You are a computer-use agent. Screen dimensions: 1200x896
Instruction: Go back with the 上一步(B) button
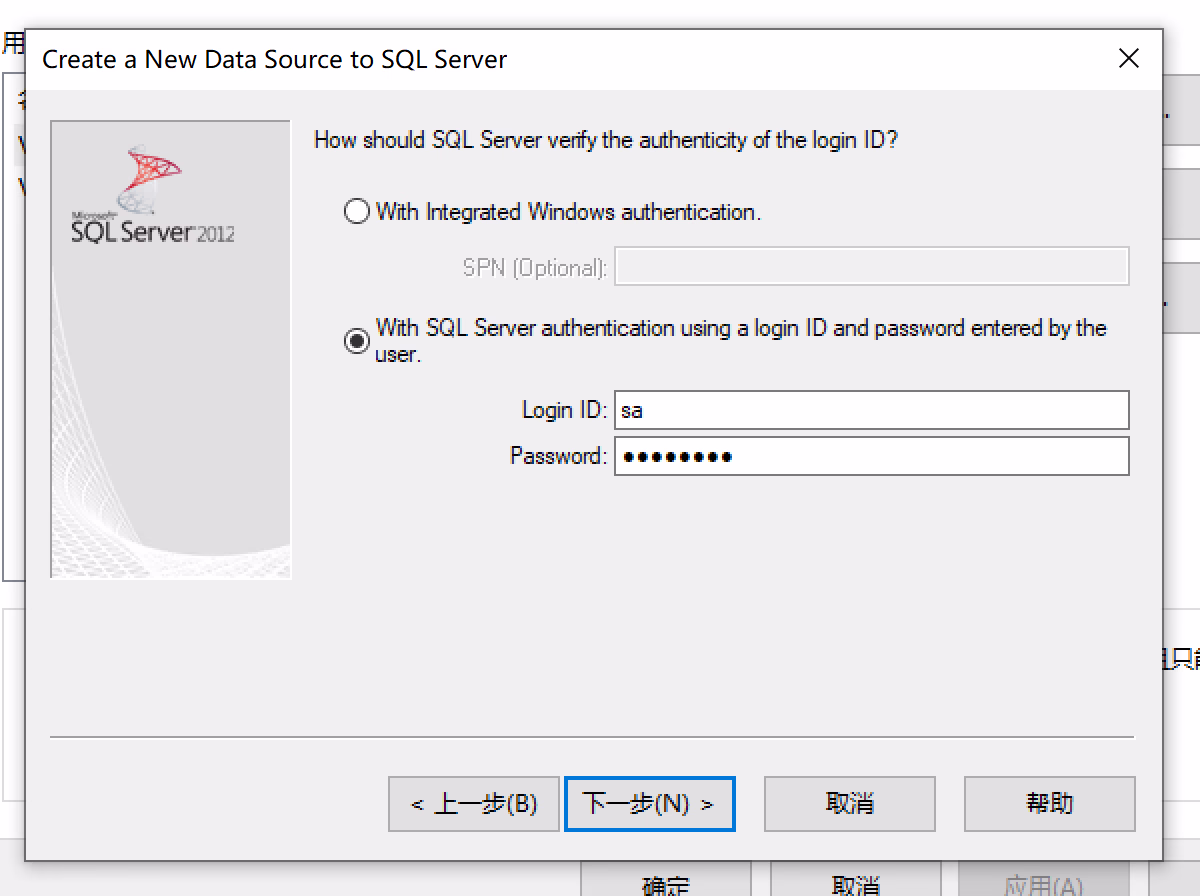tap(473, 804)
